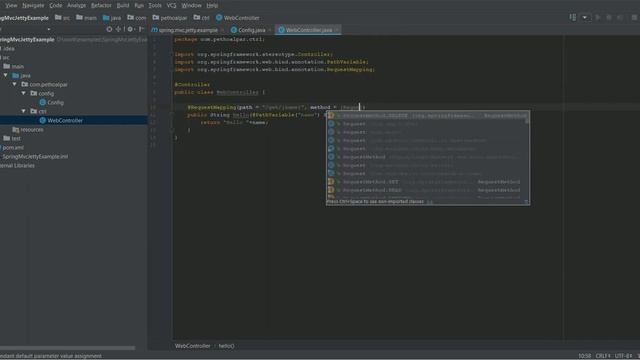The width and height of the screenshot is (640, 360).
Task: Click the WebController breadcrumb in navigation bar
Action: (238, 18)
